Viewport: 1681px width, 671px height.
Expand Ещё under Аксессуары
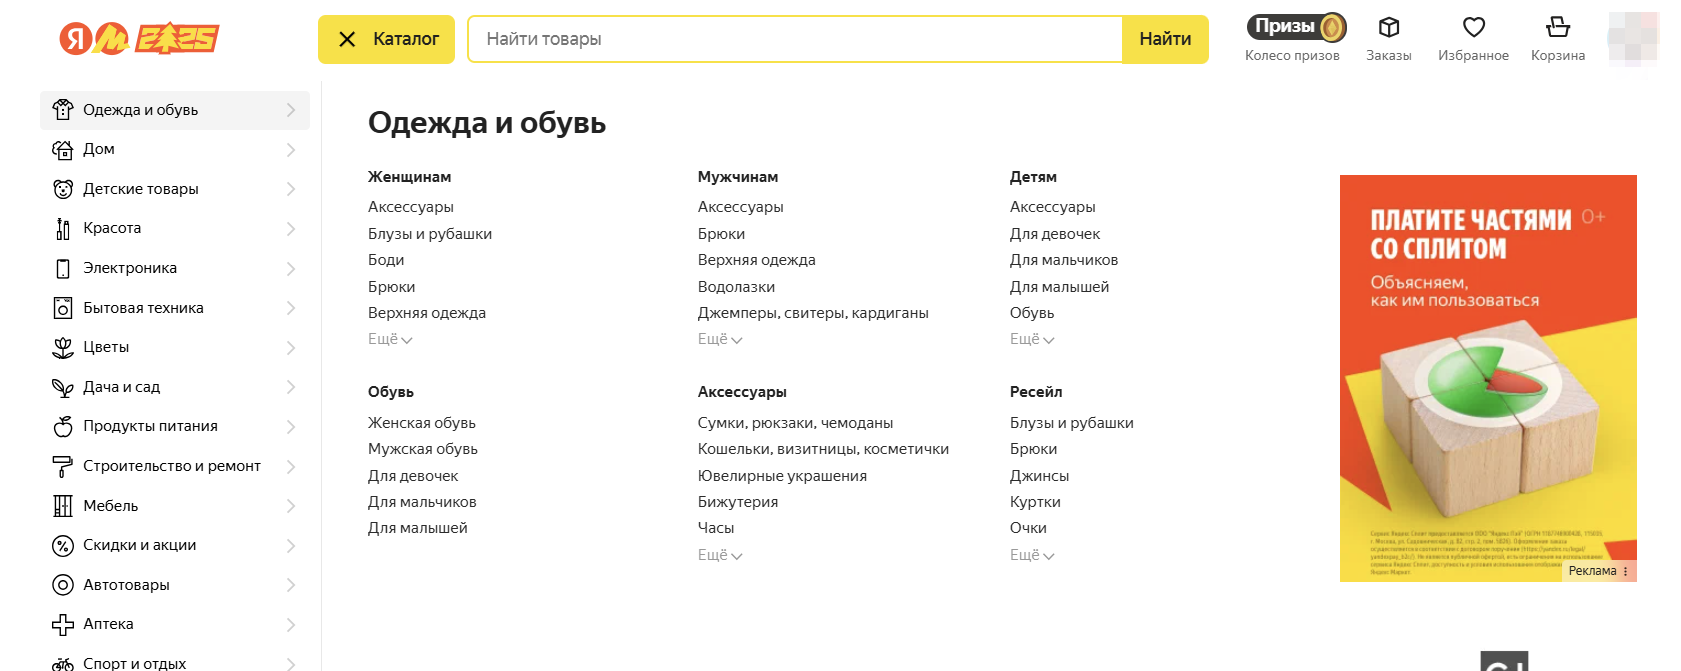tap(720, 555)
